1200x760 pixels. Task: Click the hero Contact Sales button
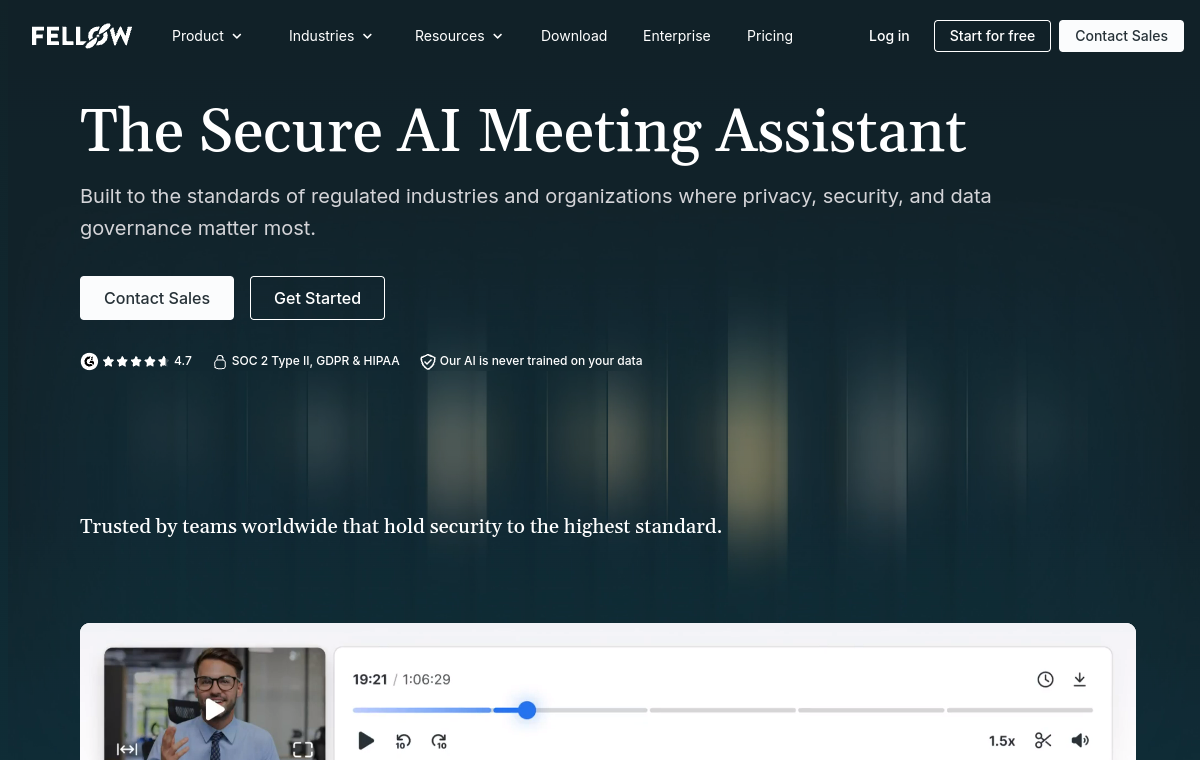point(157,298)
